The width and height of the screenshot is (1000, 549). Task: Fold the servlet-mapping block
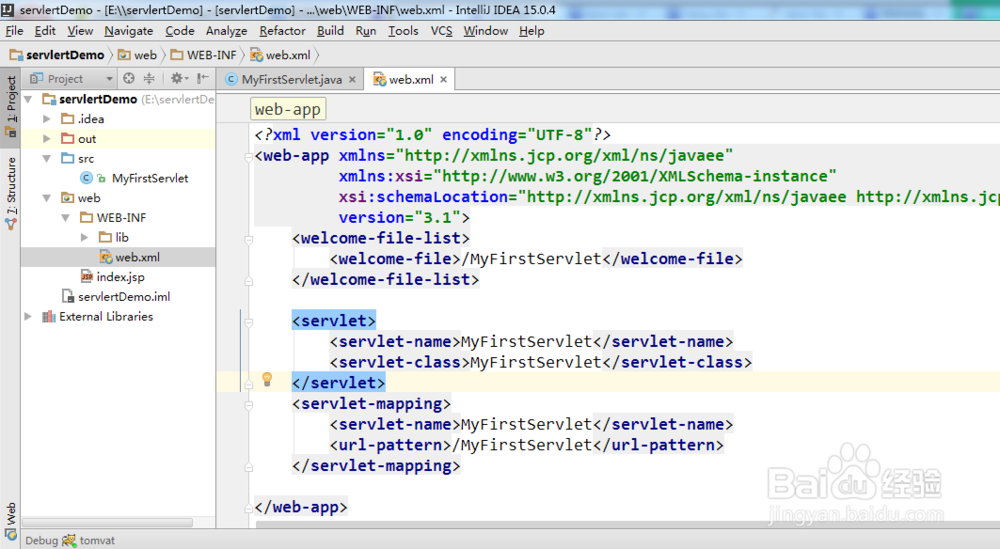[249, 405]
